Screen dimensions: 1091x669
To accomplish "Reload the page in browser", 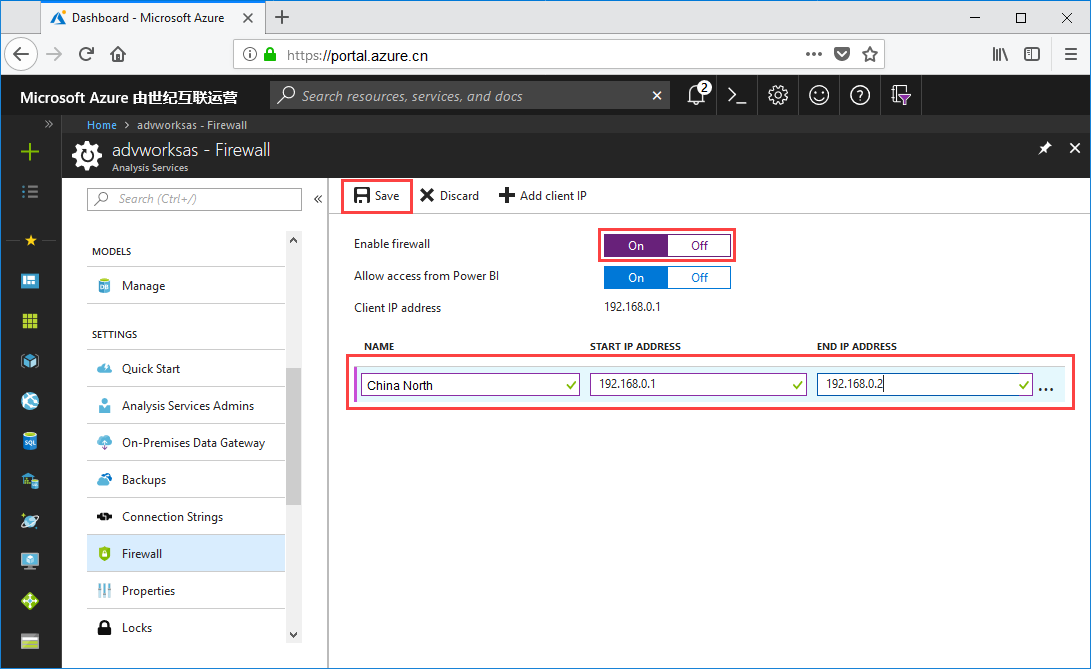I will [x=86, y=54].
